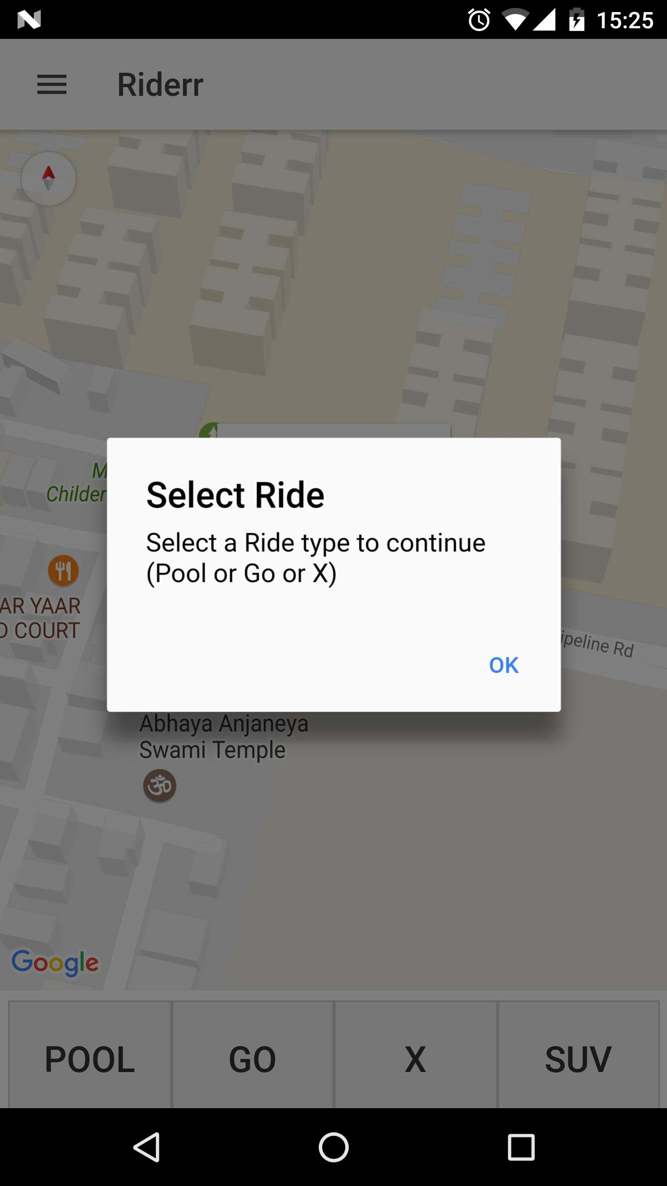Tap the Abhaya Anjaneya Swami Temple label
Image resolution: width=667 pixels, height=1186 pixels.
pyautogui.click(x=224, y=737)
